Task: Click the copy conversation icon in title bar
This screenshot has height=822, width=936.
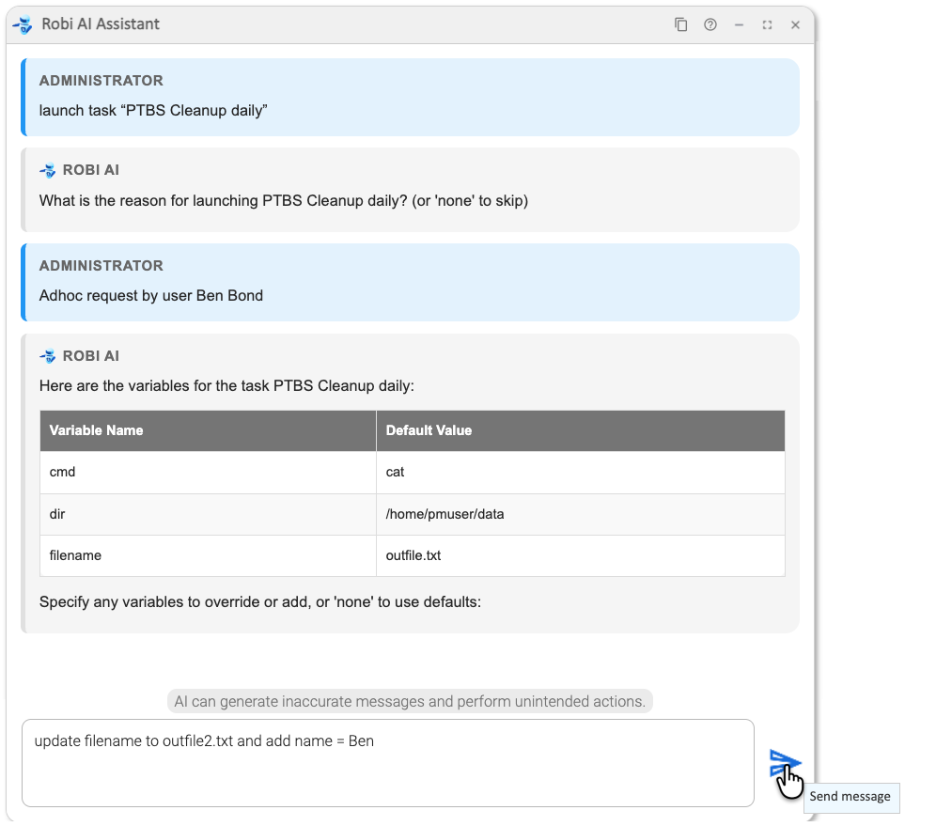Action: (681, 25)
